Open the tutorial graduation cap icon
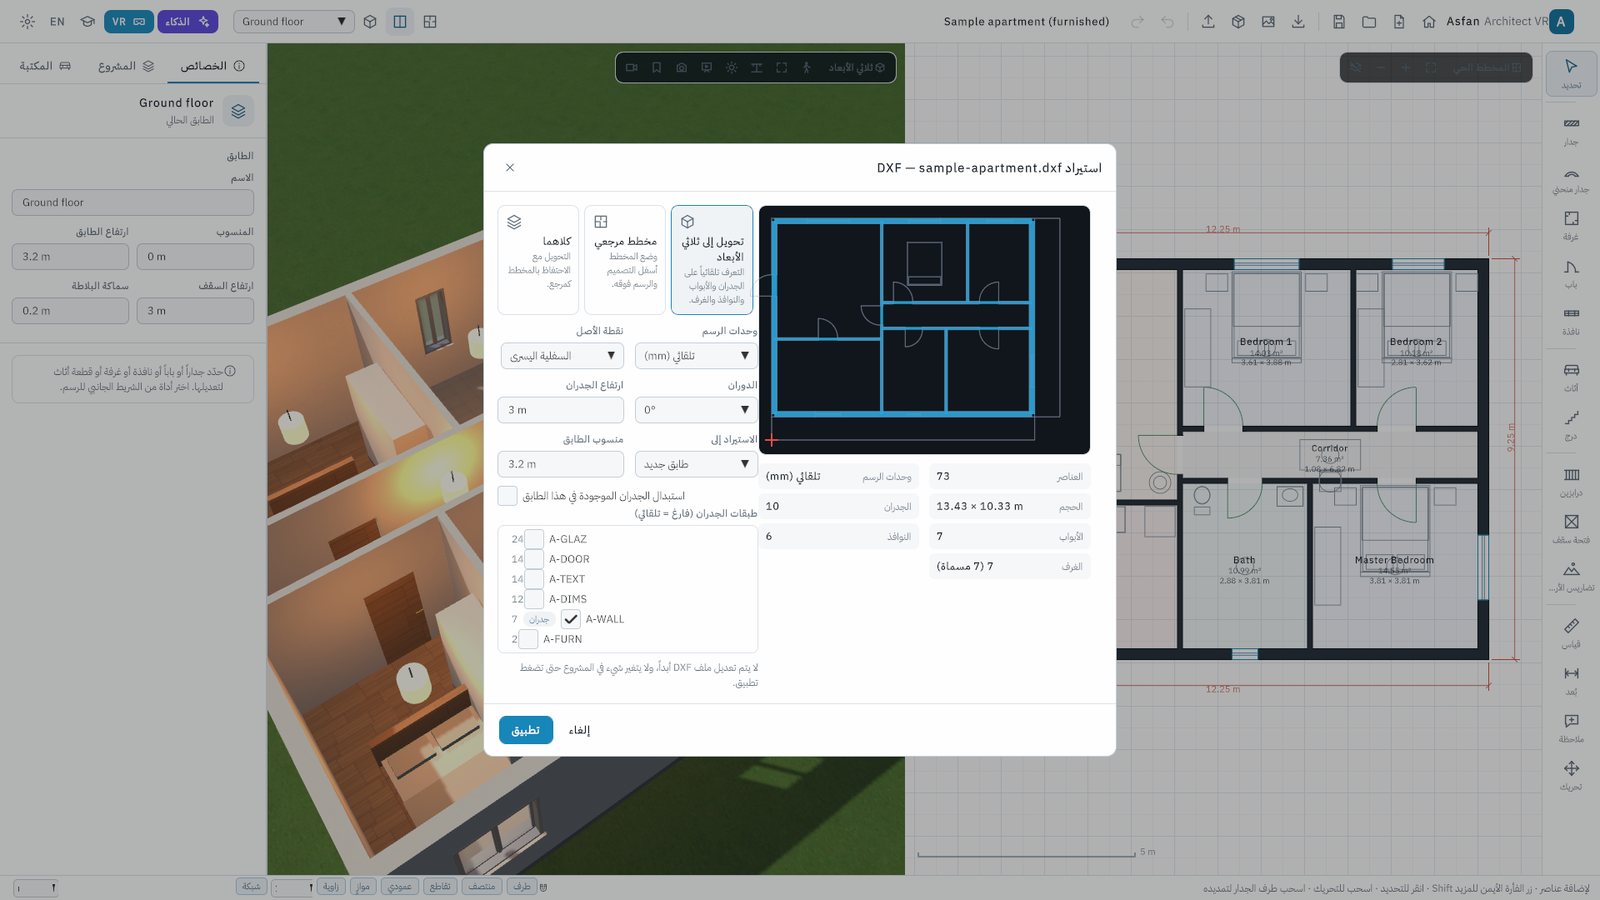The width and height of the screenshot is (1600, 900). tap(88, 21)
